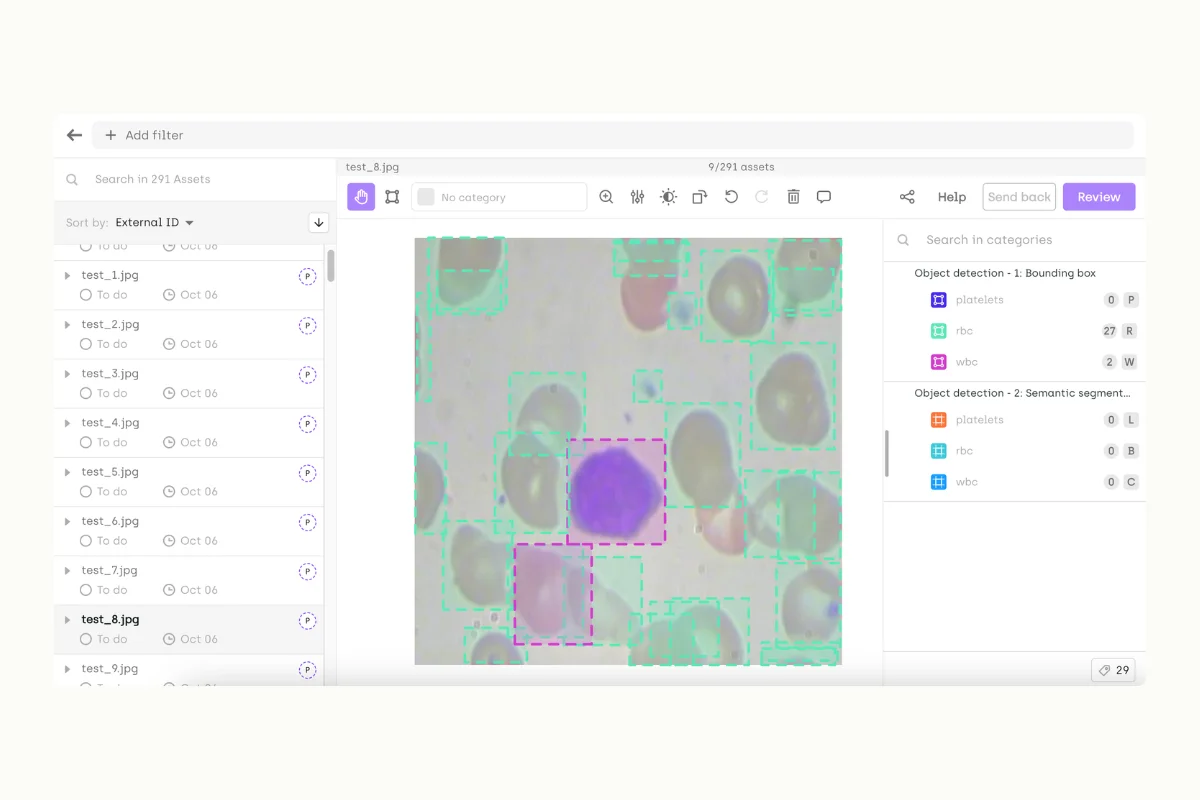
Task: Expand the test_5.jpg asset row
Action: point(67,472)
